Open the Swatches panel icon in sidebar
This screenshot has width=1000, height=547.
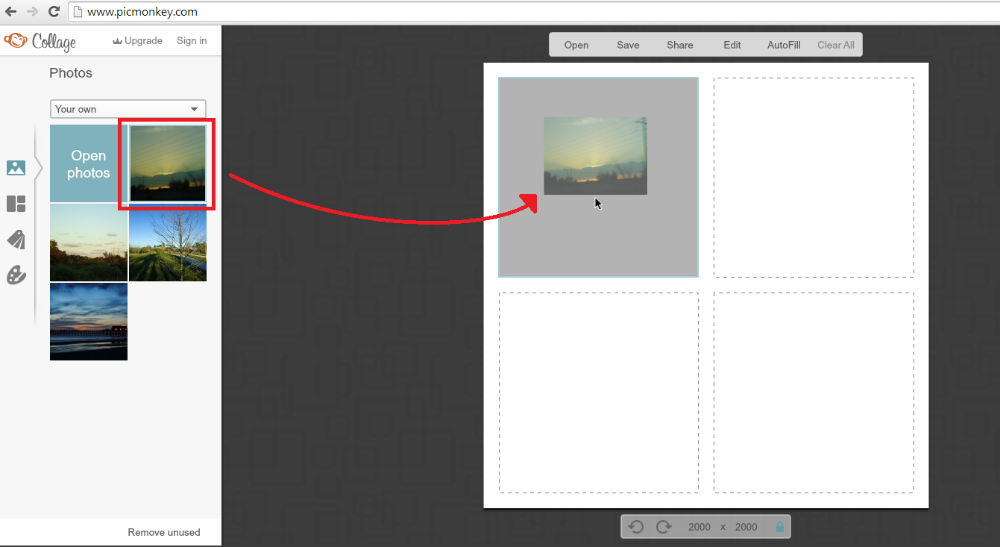point(16,239)
